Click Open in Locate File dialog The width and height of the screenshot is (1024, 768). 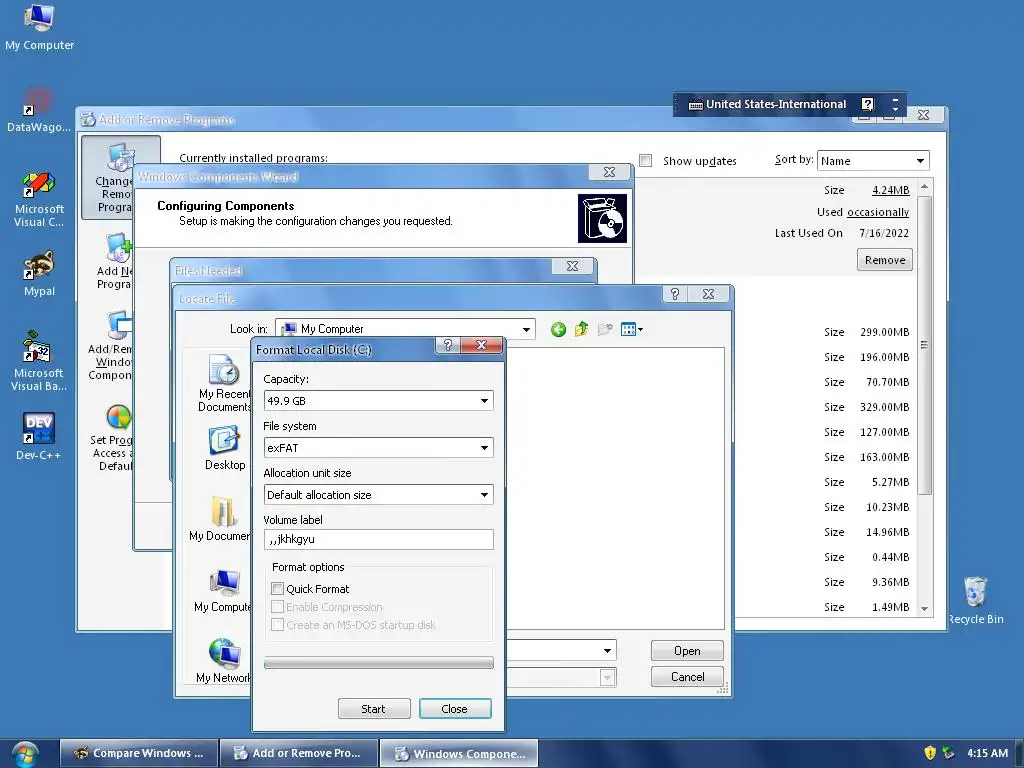(687, 650)
